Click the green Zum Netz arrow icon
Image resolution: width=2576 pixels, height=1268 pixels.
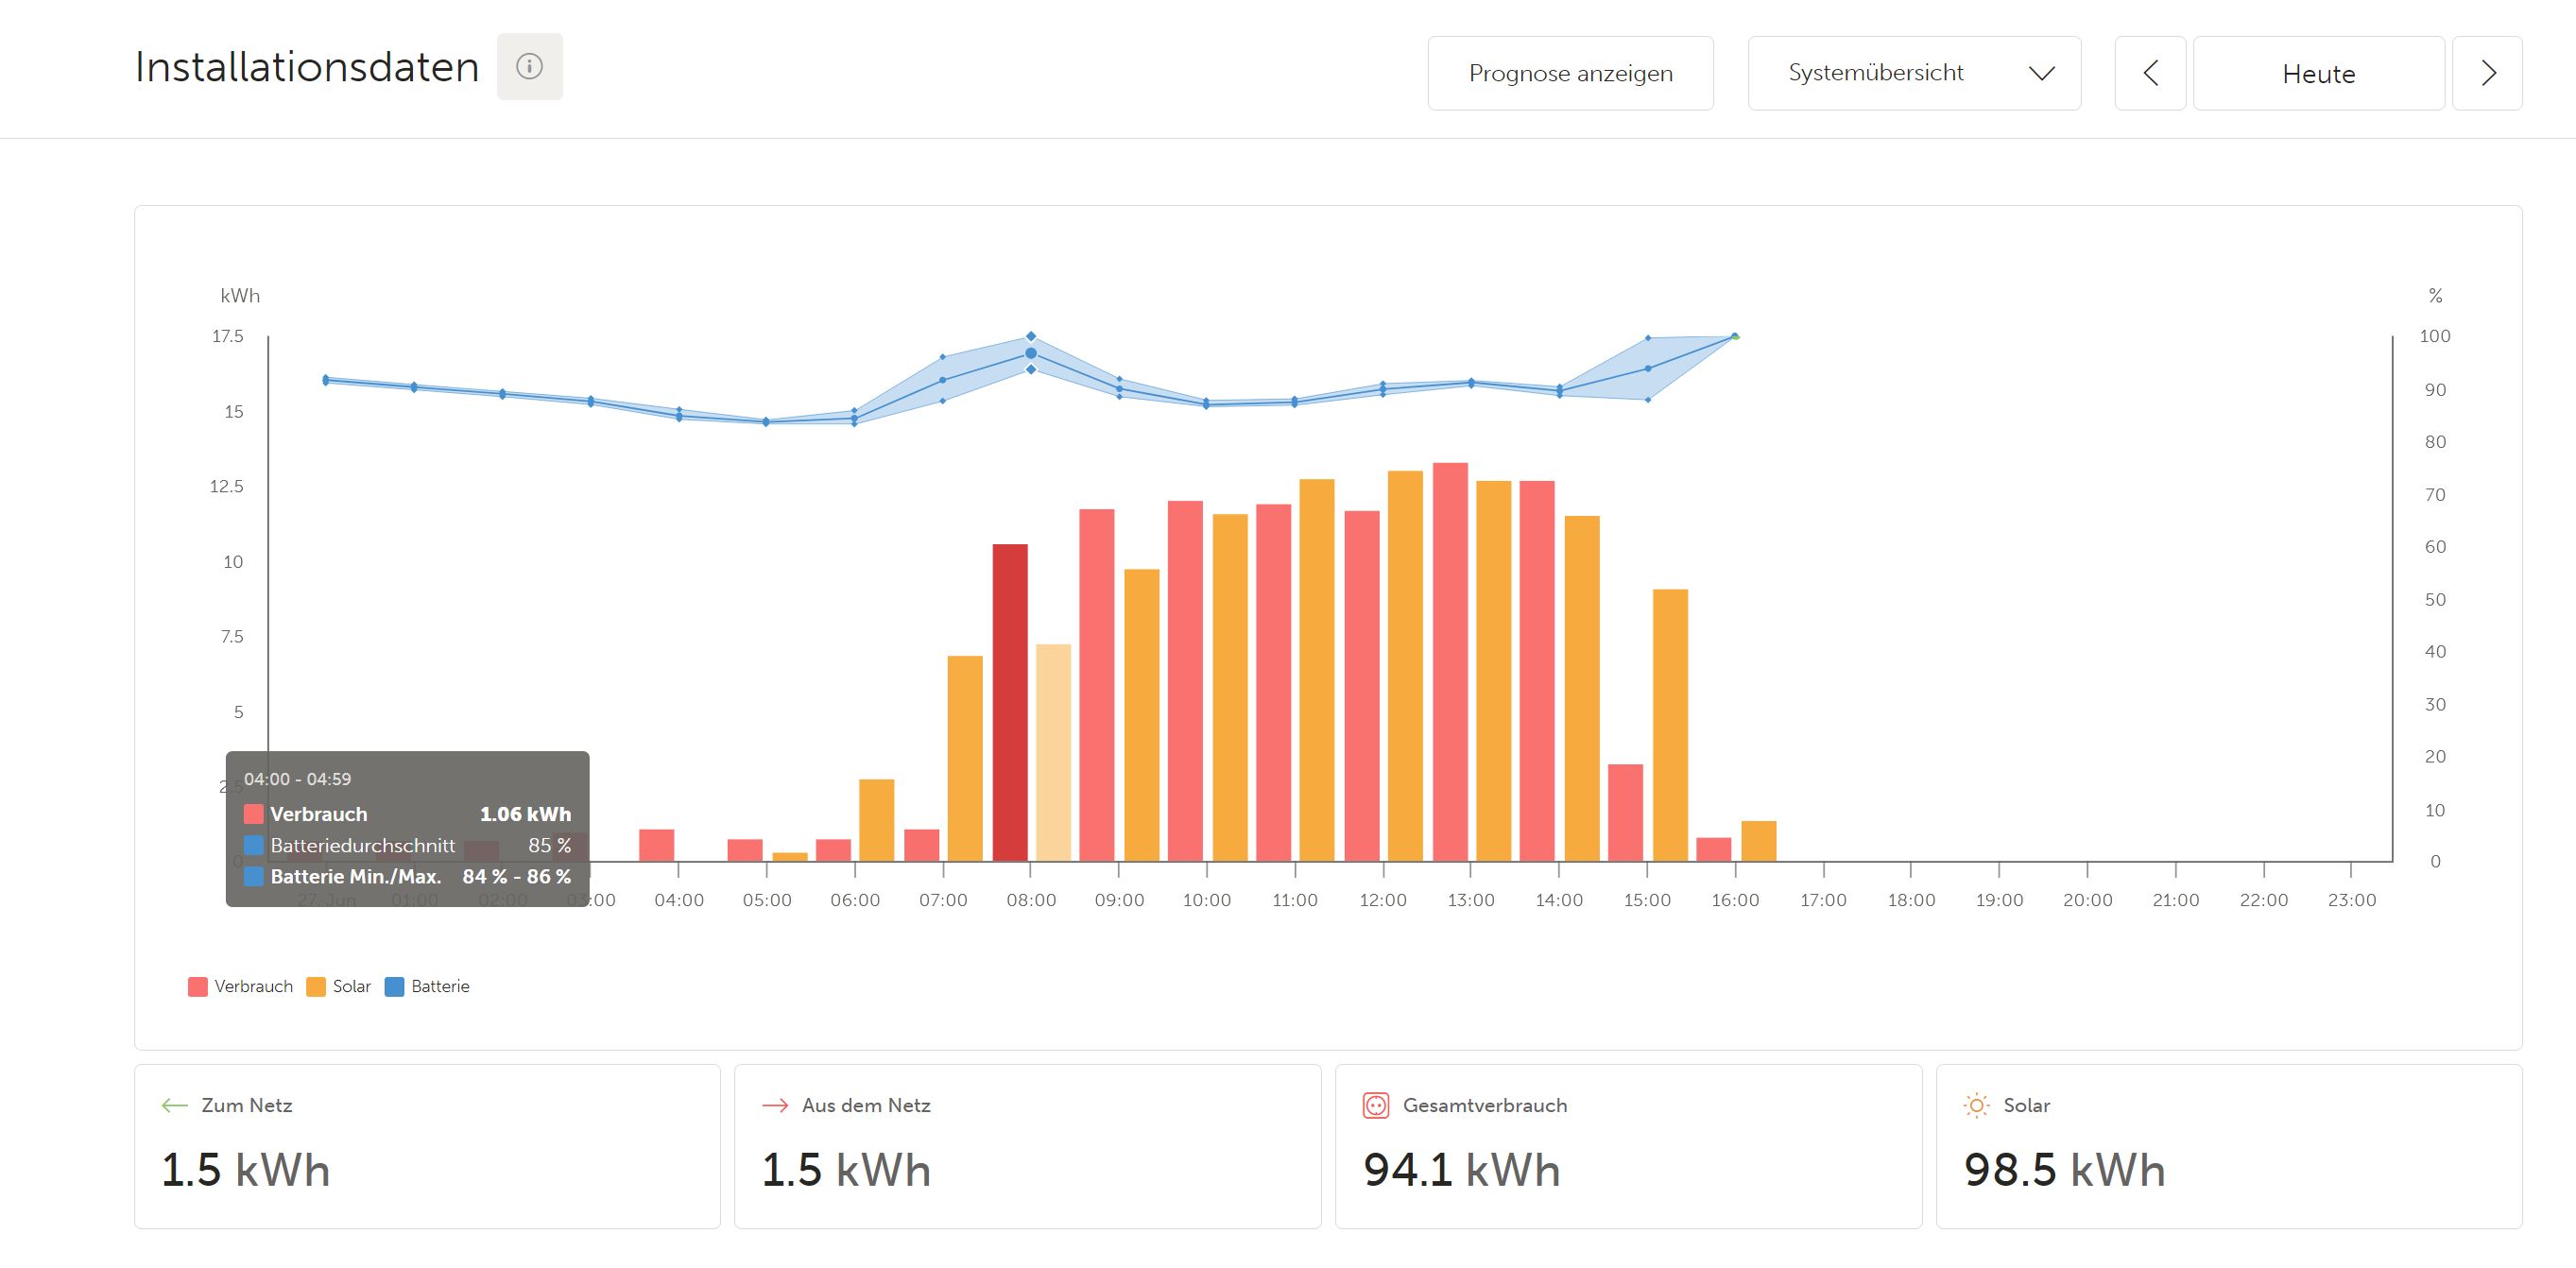click(x=175, y=1105)
